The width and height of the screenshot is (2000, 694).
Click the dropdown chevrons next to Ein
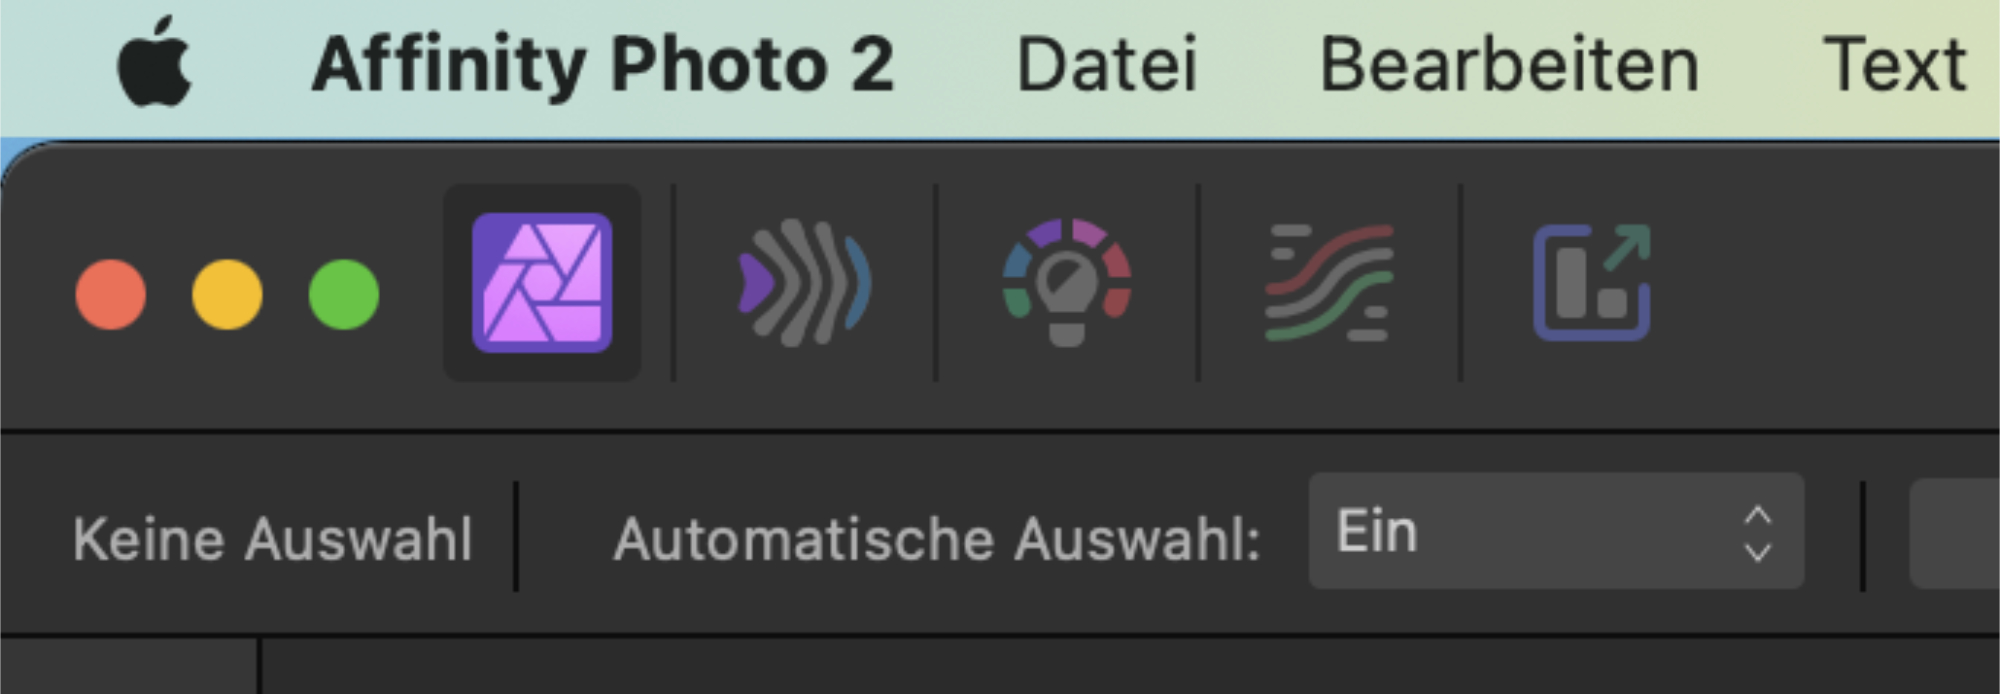point(1758,535)
